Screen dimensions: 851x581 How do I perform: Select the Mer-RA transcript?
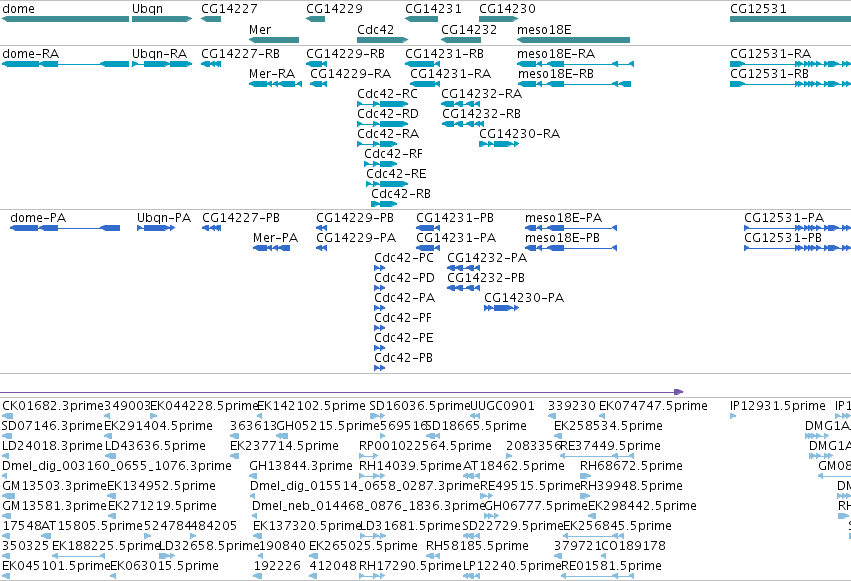coord(275,84)
